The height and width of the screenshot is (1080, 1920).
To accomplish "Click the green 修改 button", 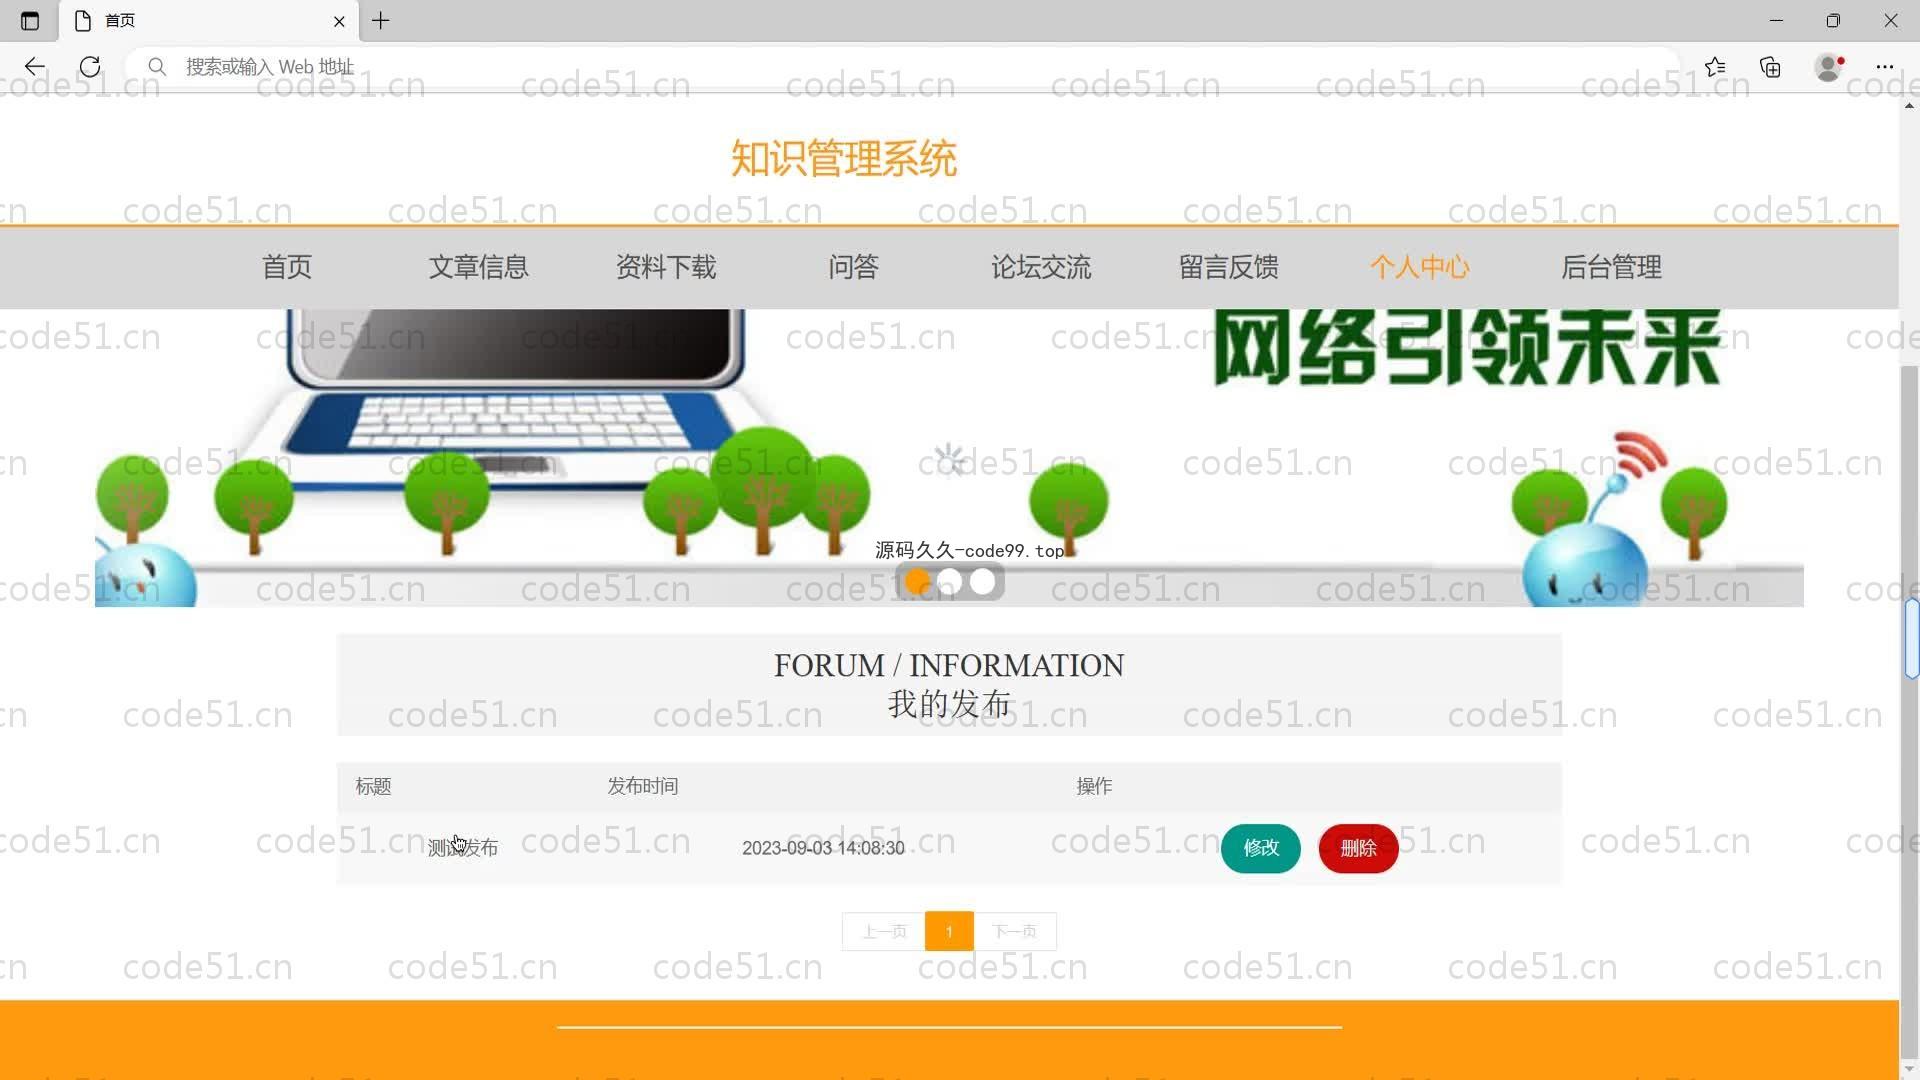I will point(1260,848).
